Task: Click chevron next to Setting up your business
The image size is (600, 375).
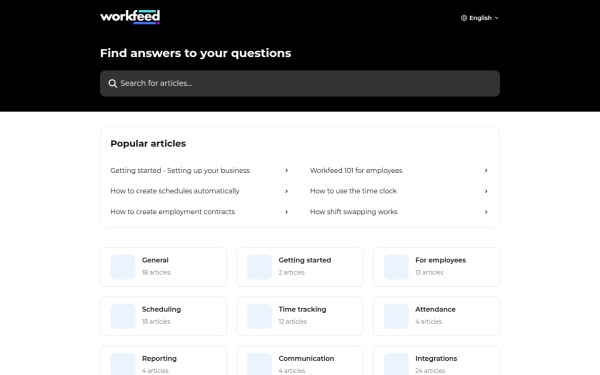Action: tap(287, 170)
